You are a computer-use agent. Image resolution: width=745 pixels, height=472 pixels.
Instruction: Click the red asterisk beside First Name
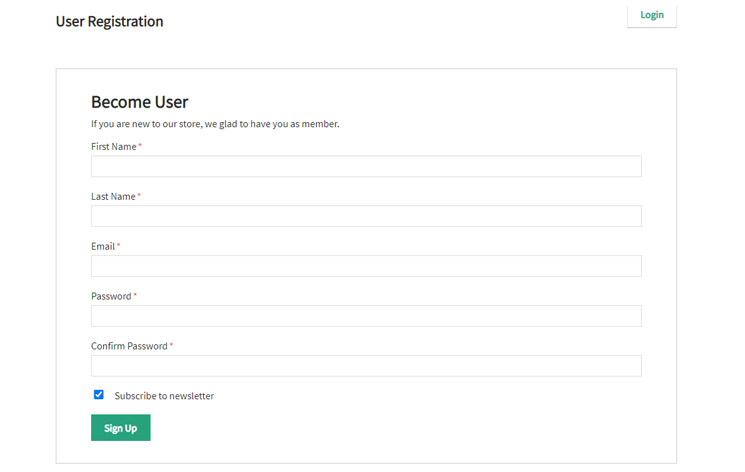pos(140,146)
